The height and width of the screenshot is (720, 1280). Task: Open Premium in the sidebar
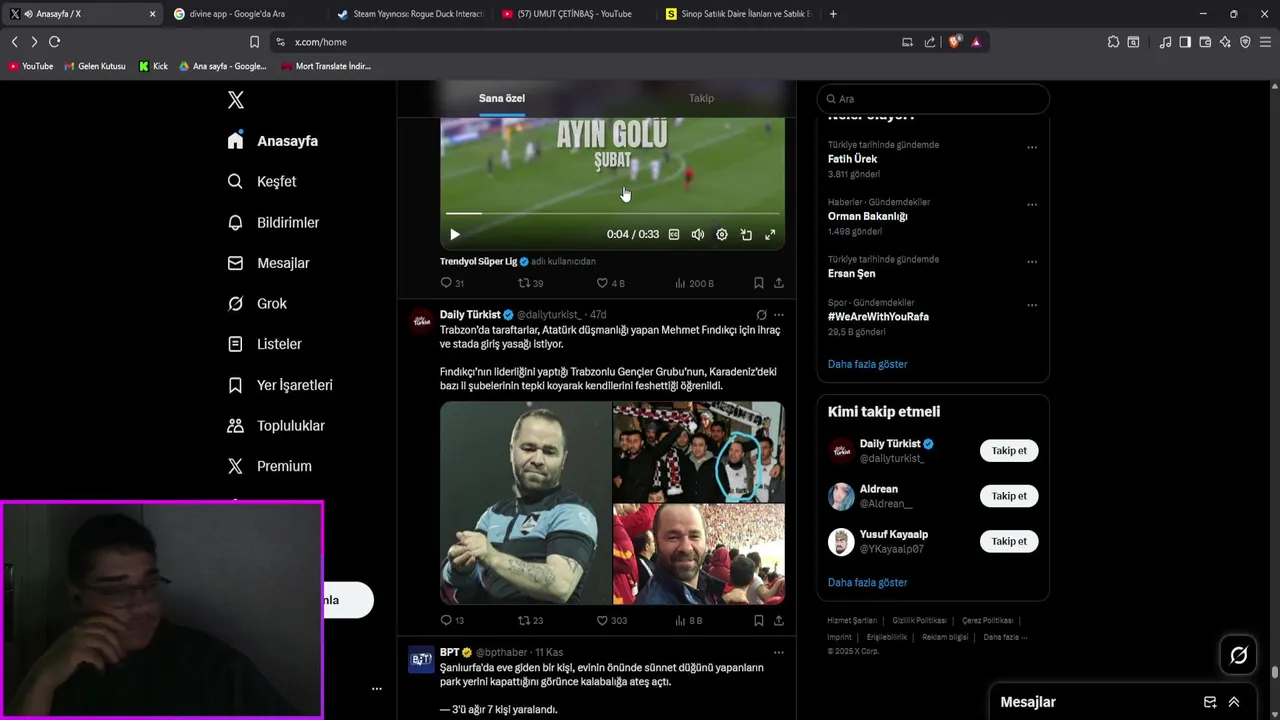(x=269, y=466)
